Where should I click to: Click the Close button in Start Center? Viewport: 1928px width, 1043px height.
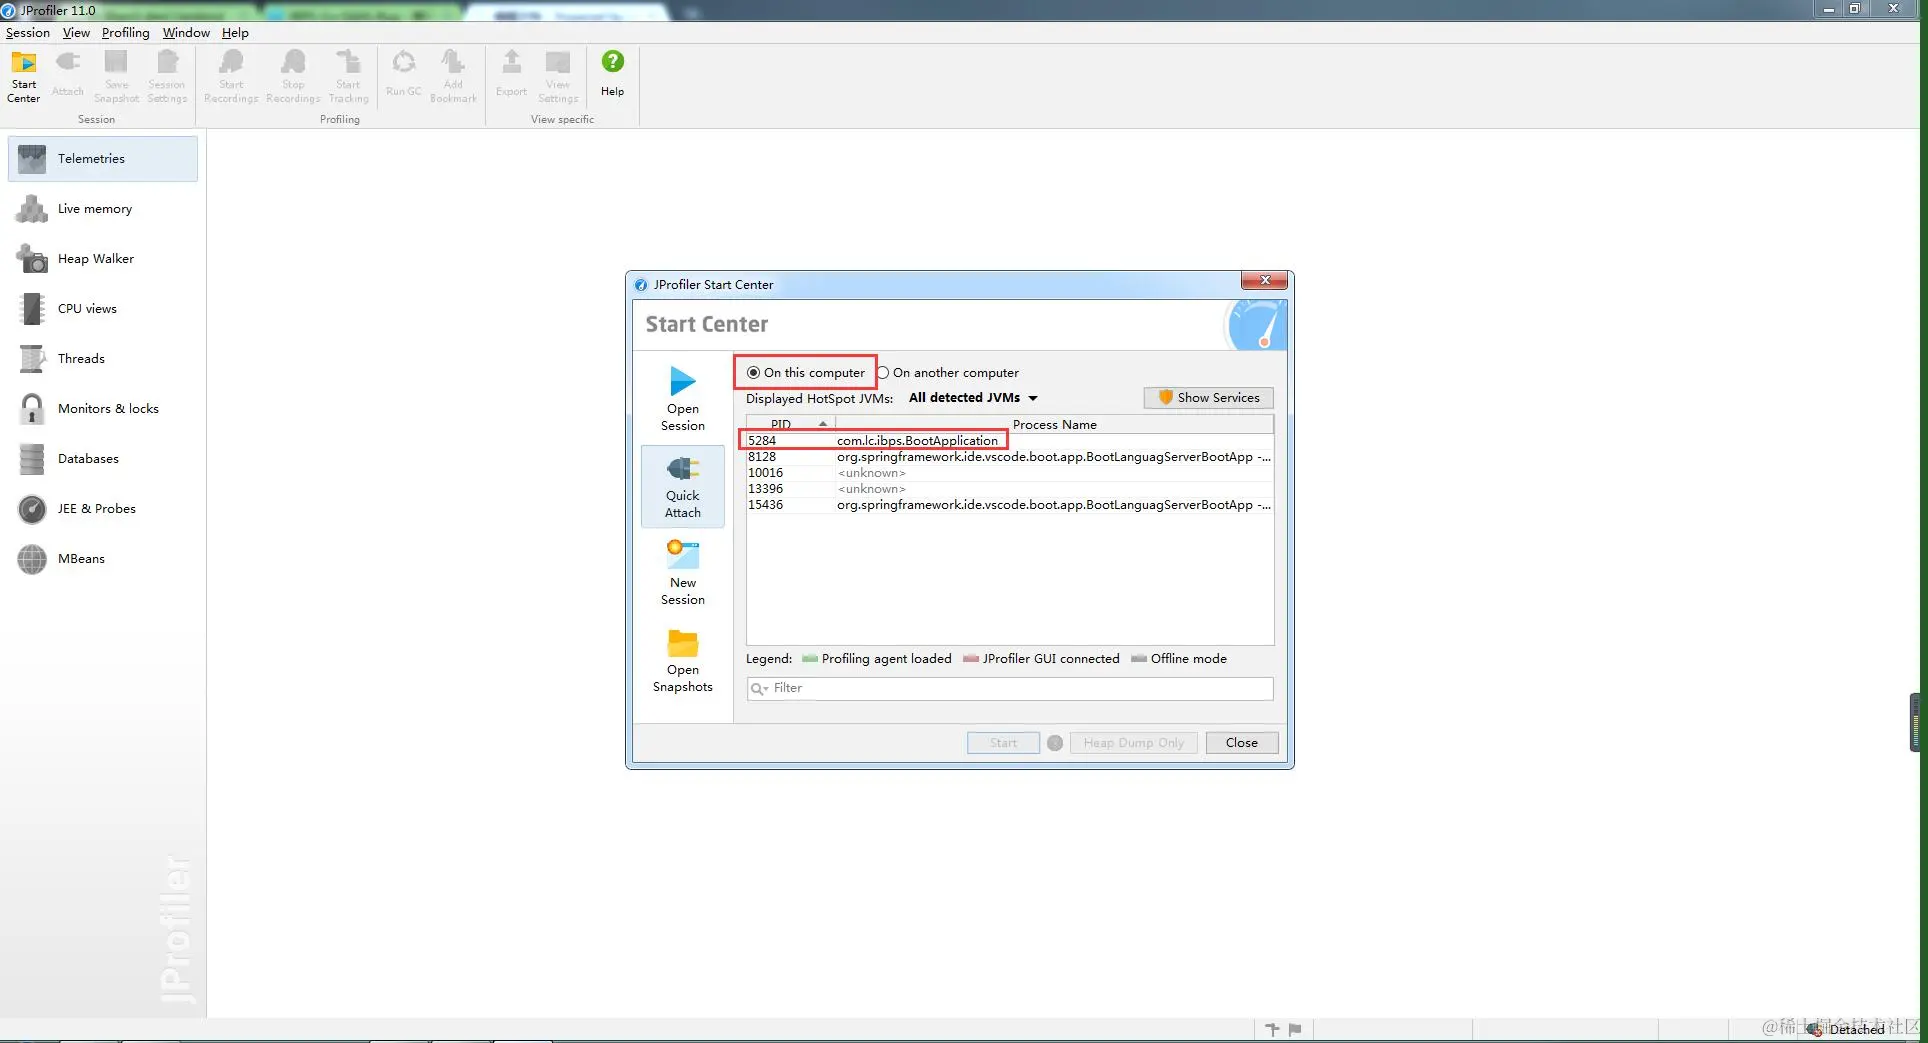[1241, 742]
